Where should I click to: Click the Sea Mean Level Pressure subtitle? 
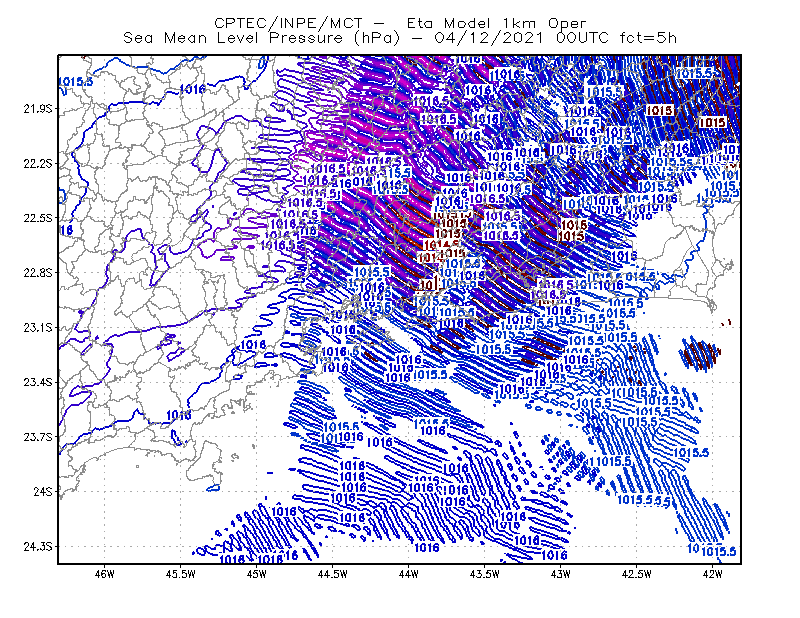click(400, 38)
